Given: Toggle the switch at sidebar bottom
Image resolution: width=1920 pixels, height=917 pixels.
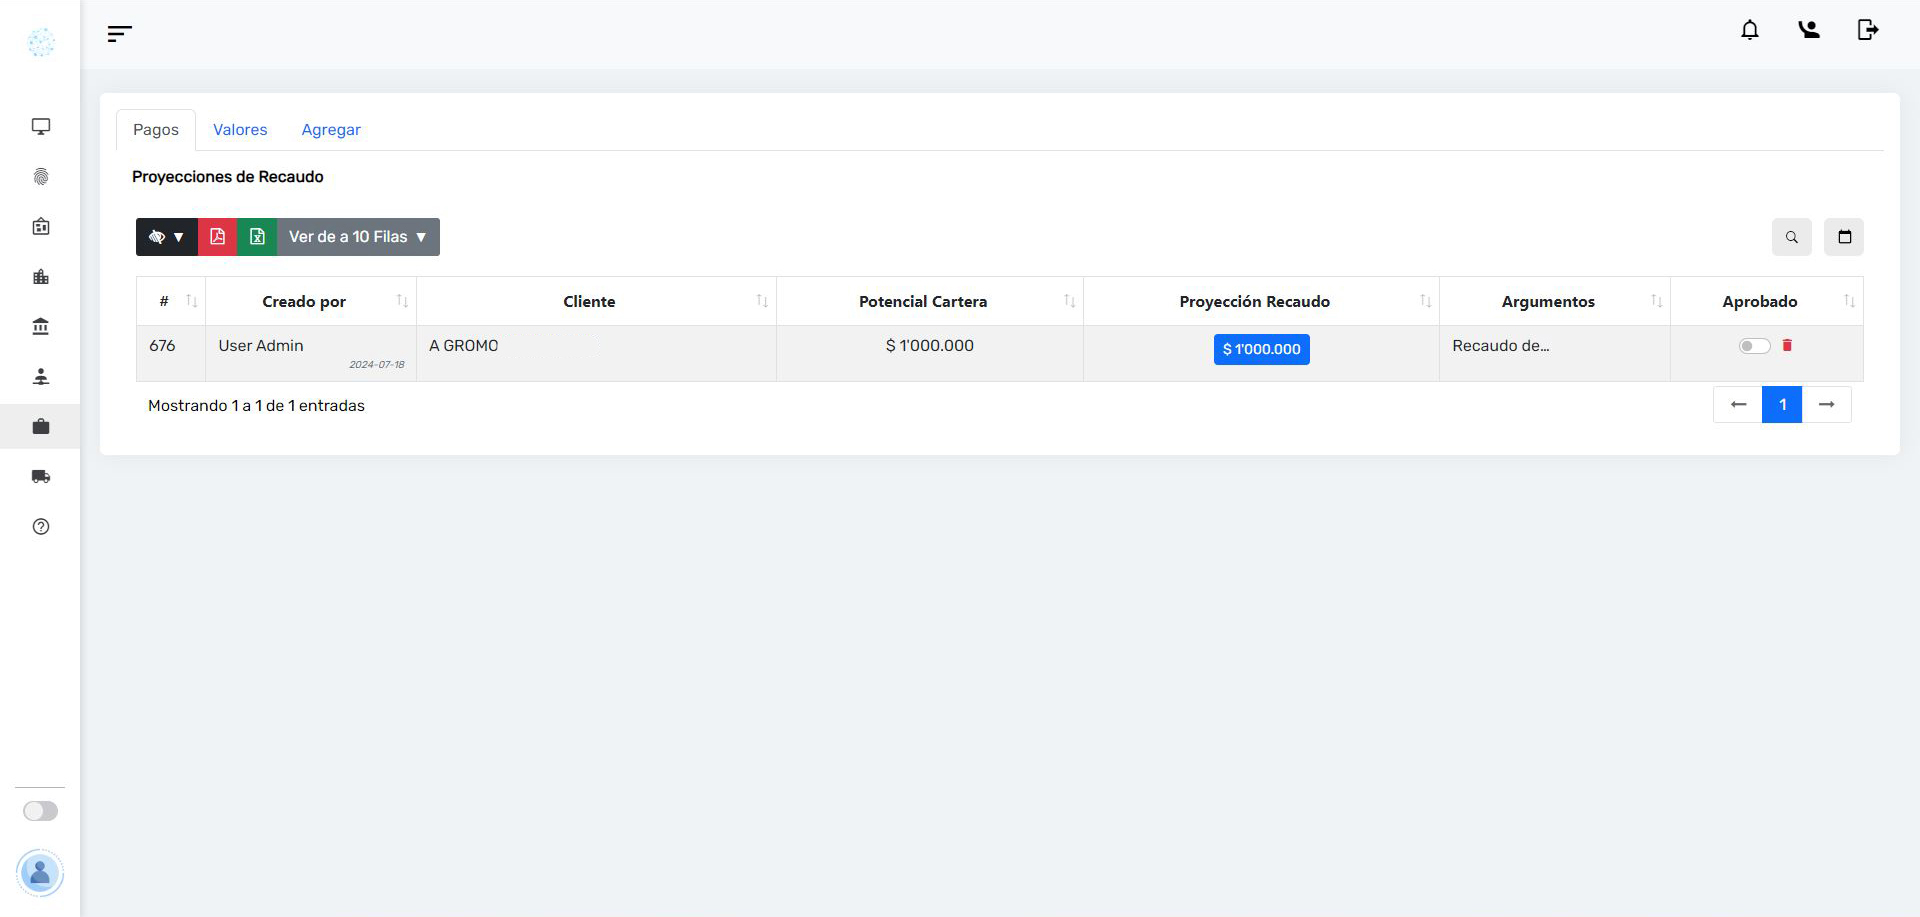Looking at the screenshot, I should (x=41, y=811).
